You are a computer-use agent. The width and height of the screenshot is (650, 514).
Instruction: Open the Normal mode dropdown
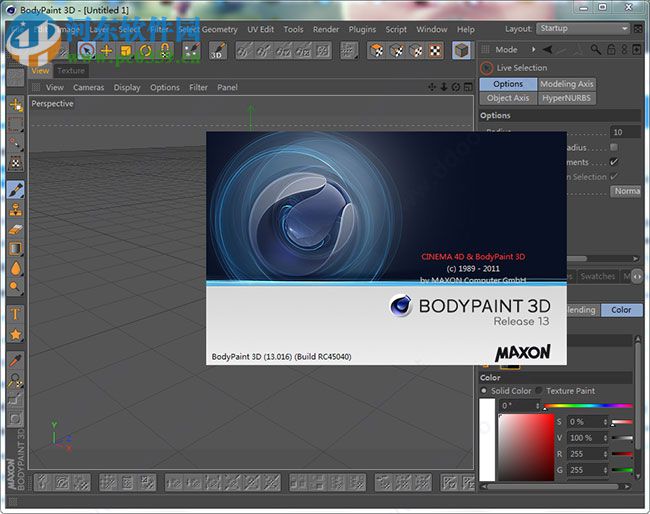(626, 191)
